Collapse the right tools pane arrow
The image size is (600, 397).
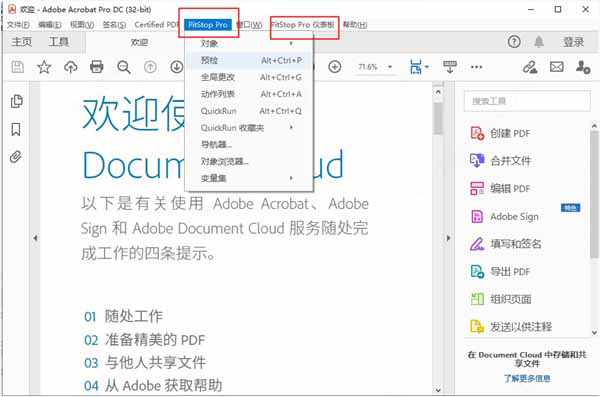[448, 238]
